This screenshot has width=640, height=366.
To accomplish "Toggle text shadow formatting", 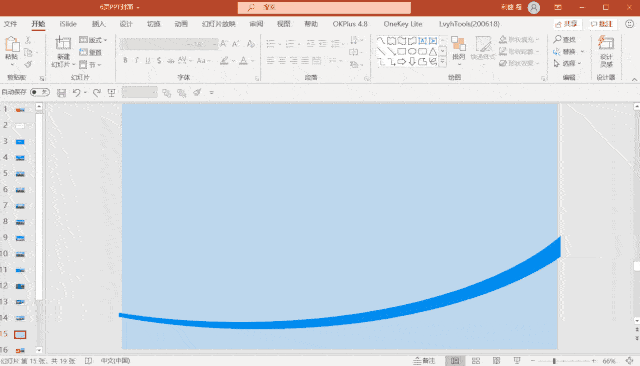I will click(x=159, y=61).
